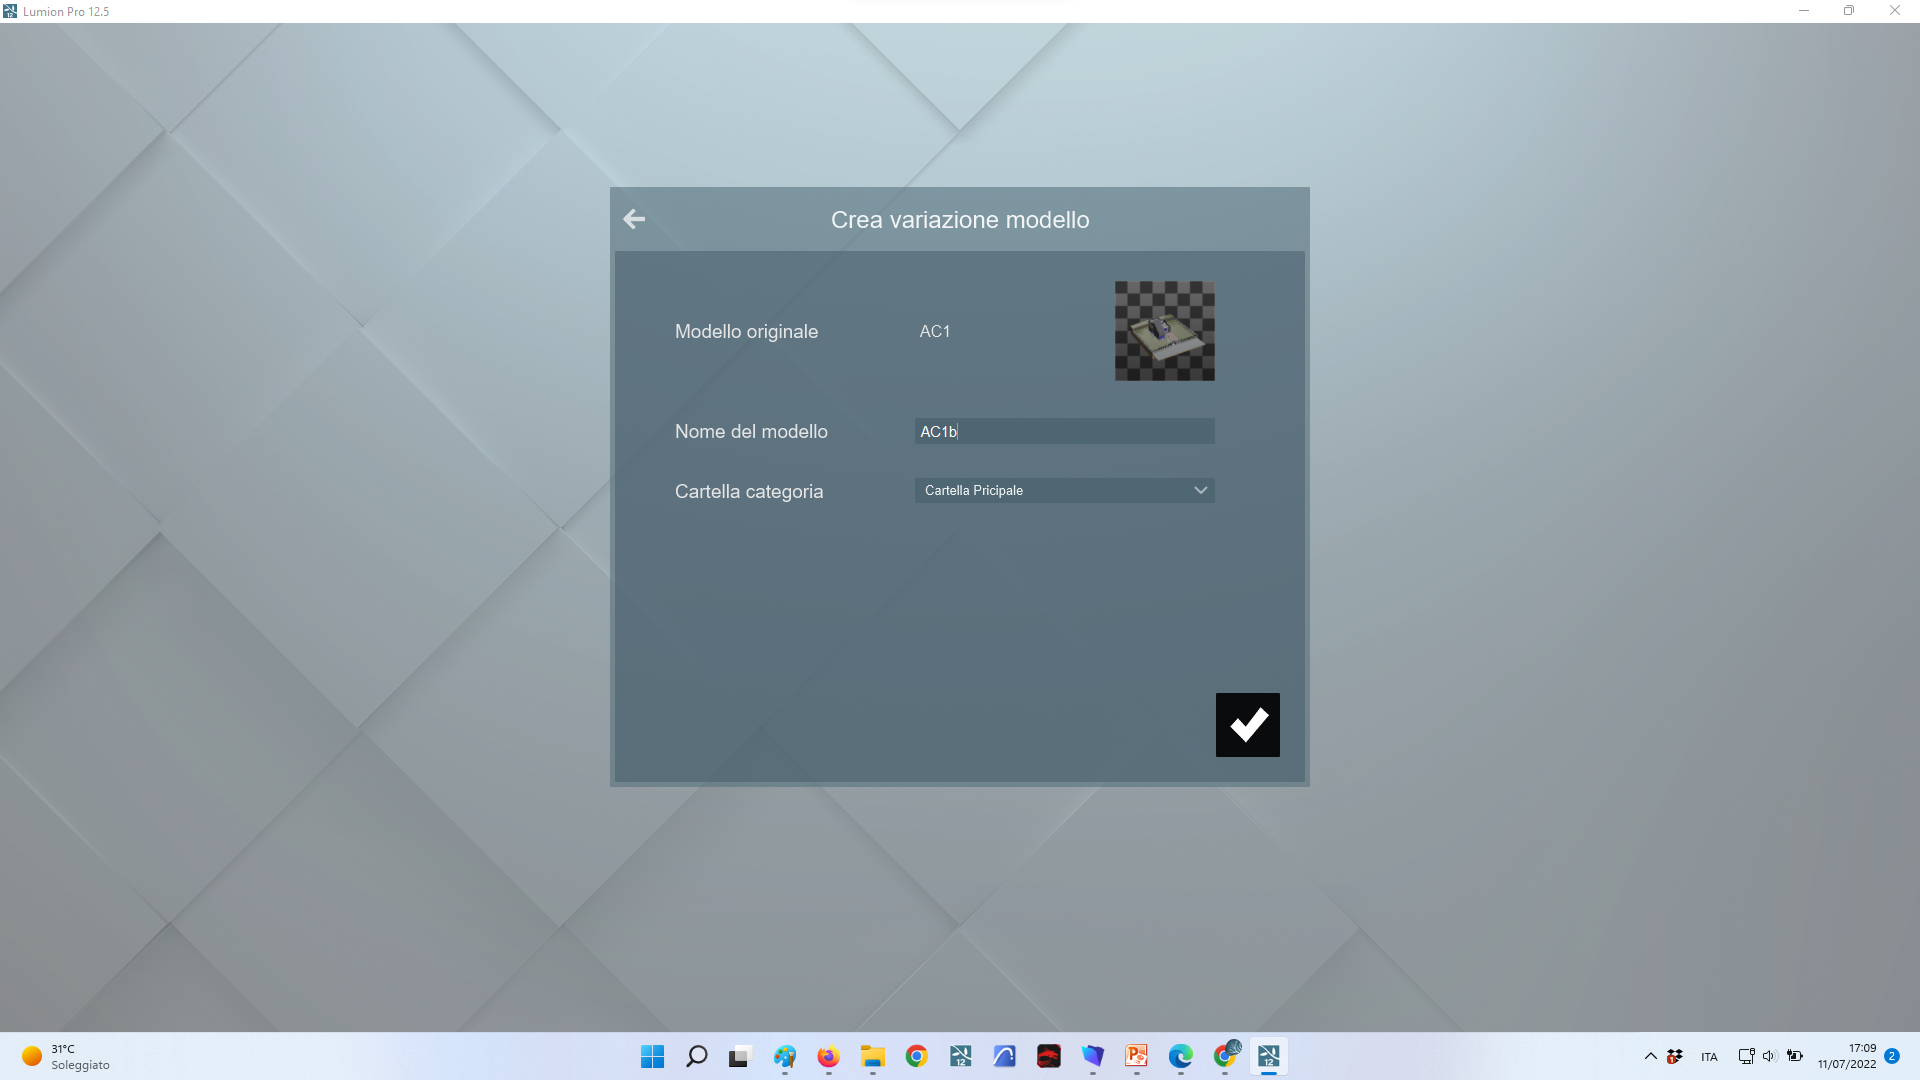
Task: Open the clock and date panel
Action: [x=1846, y=1056]
